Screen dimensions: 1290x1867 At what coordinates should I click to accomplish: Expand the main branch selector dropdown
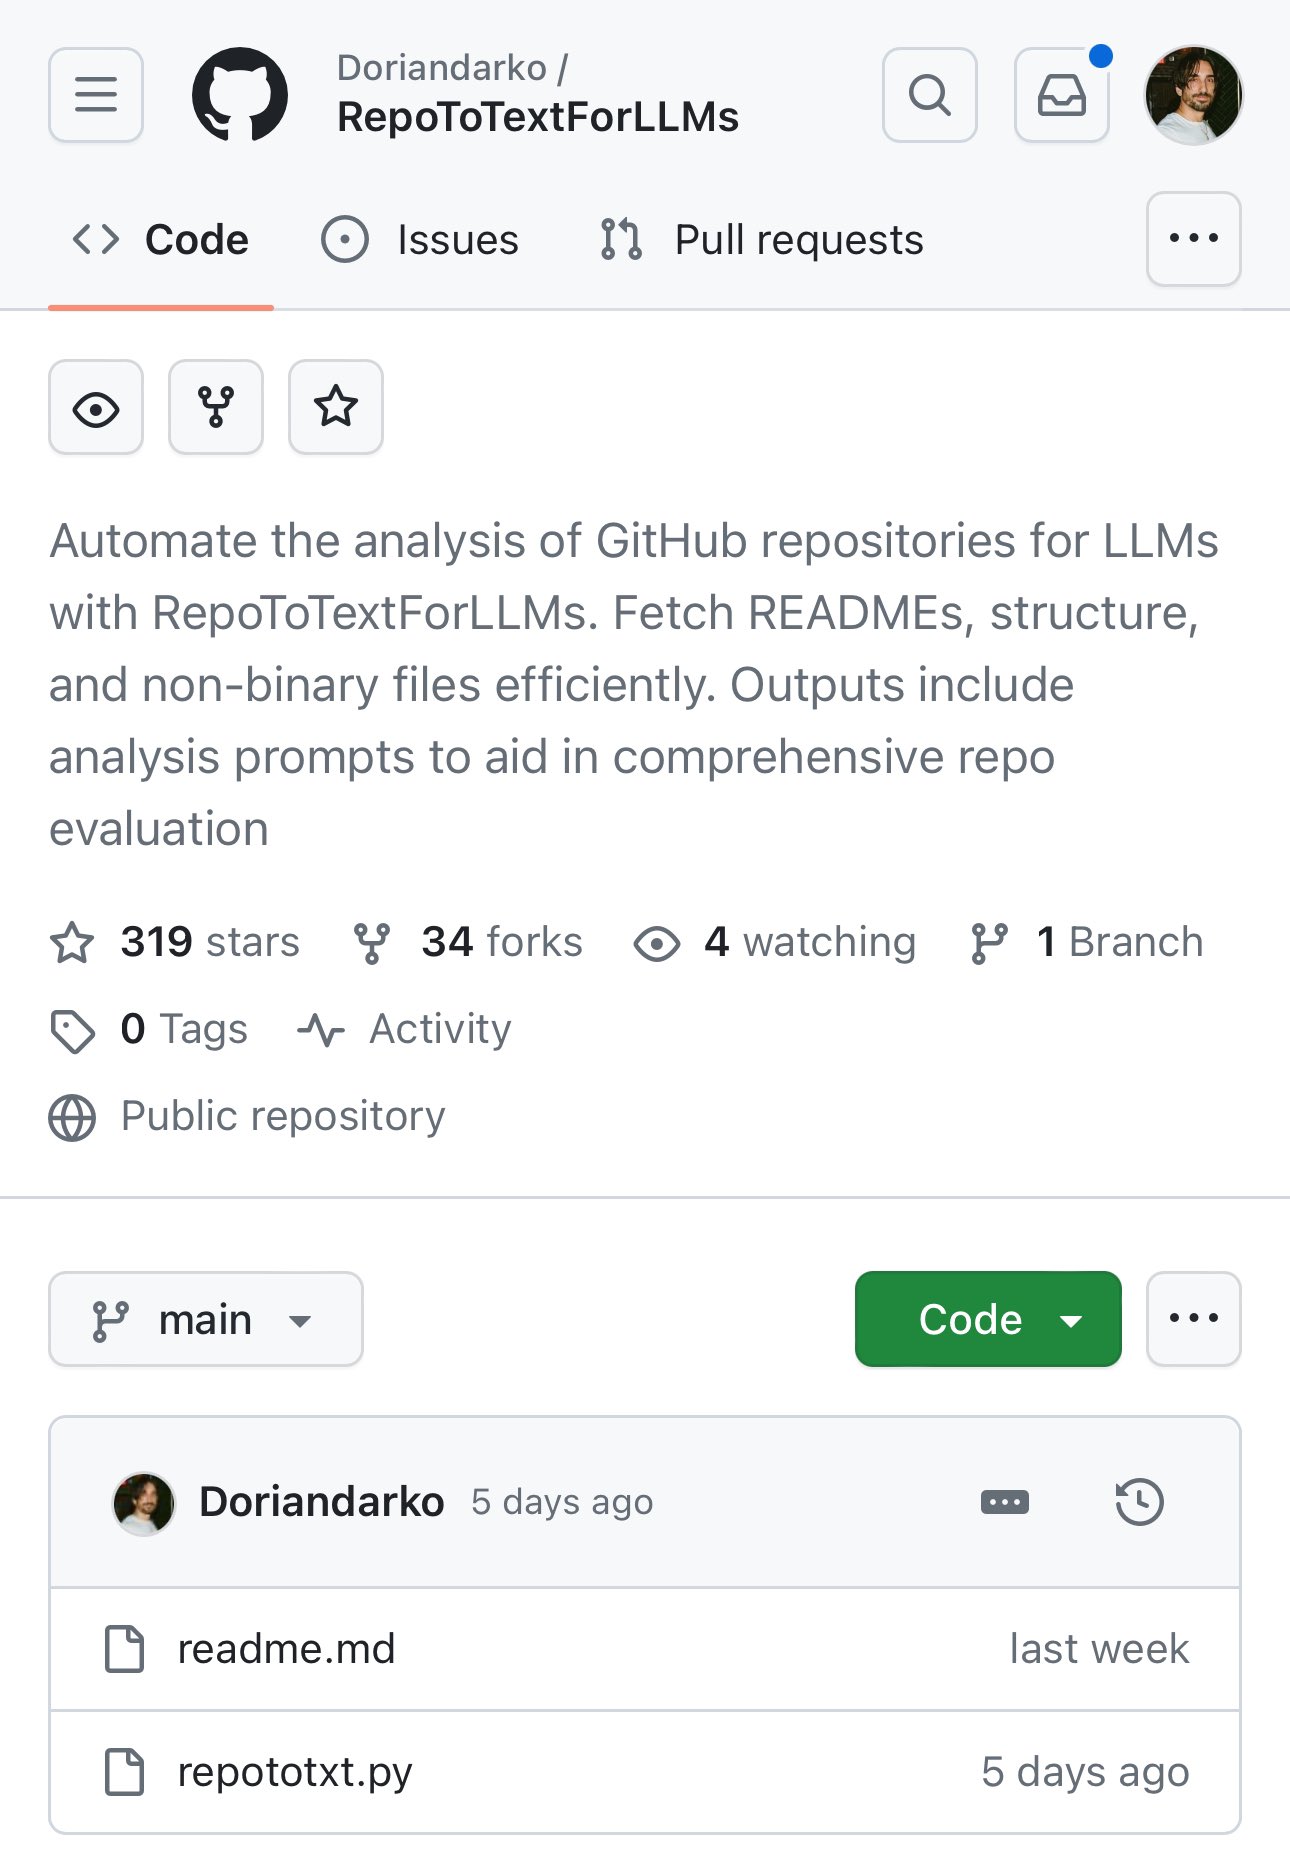tap(206, 1319)
